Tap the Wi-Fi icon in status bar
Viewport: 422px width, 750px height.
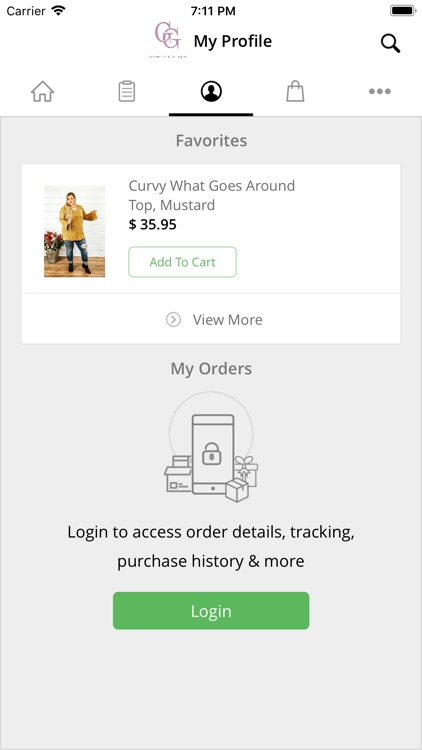coord(59,11)
